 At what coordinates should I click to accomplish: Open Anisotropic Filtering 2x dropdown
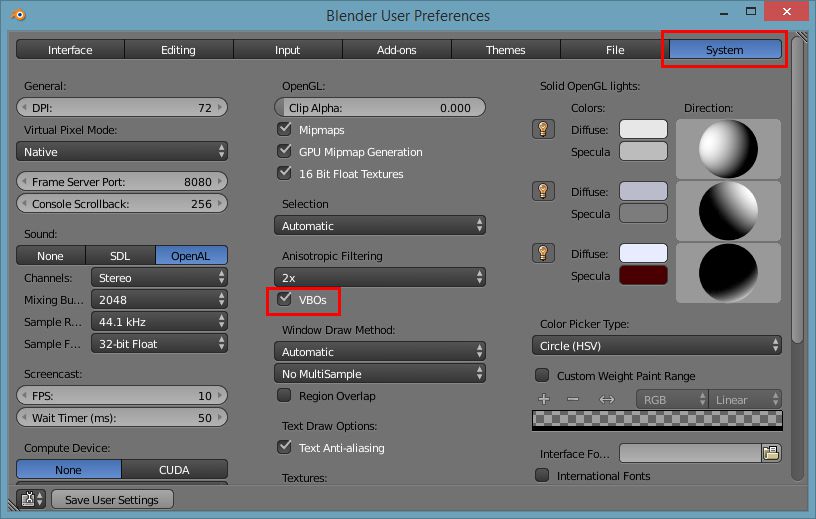pyautogui.click(x=380, y=277)
